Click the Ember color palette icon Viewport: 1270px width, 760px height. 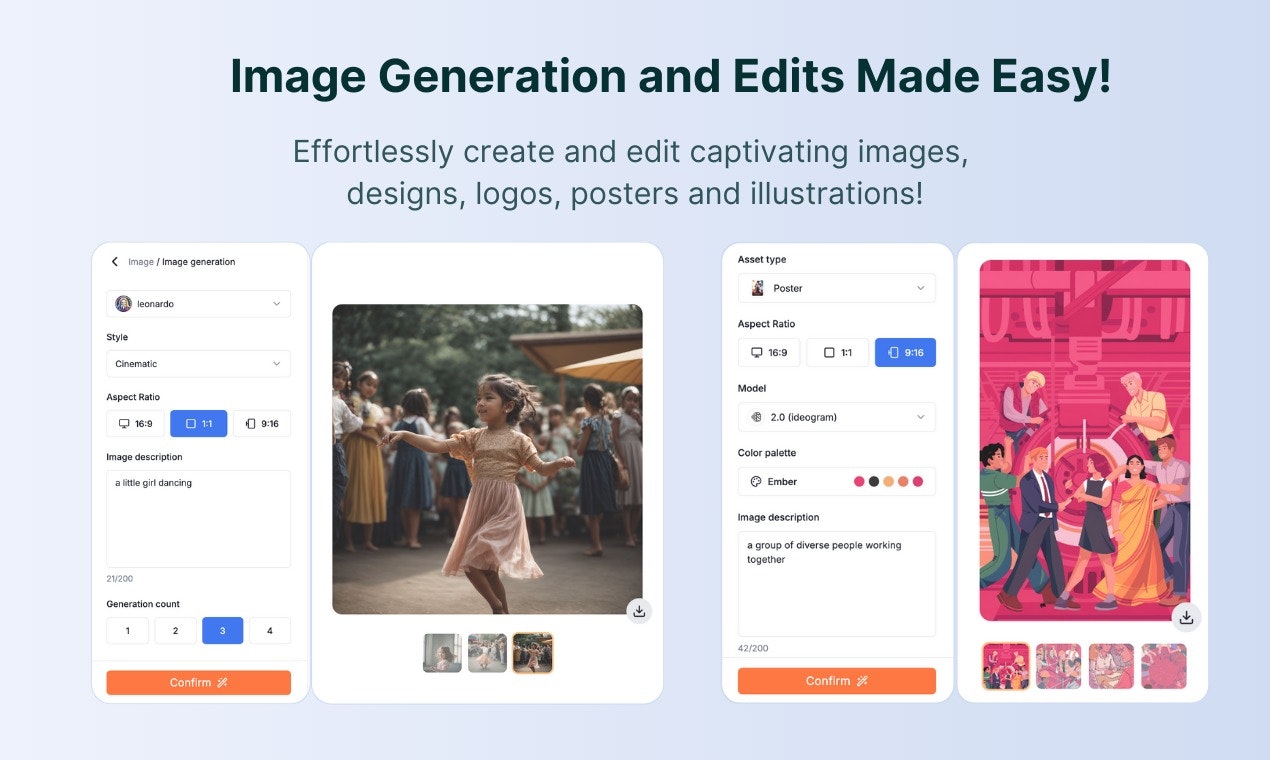pyautogui.click(x=756, y=481)
